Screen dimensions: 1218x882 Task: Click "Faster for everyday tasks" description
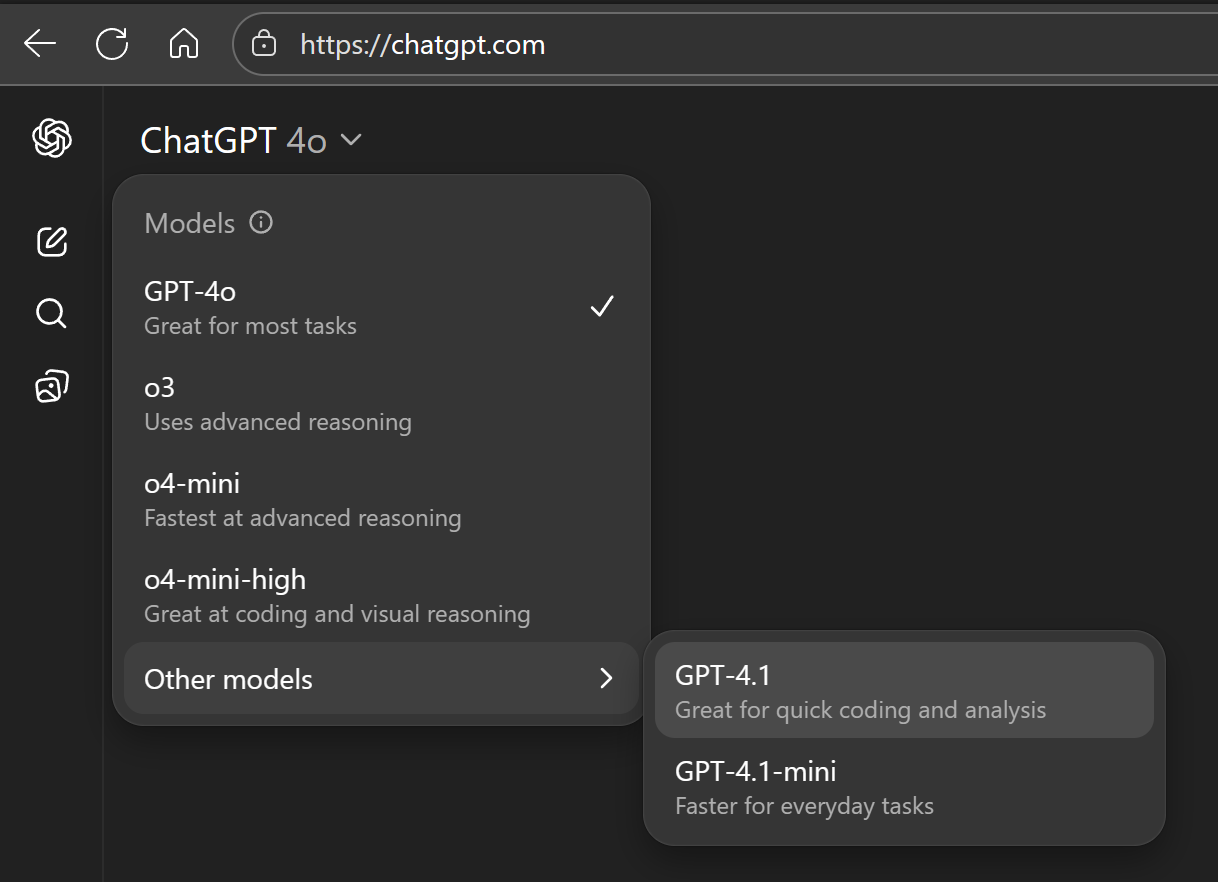(x=805, y=806)
